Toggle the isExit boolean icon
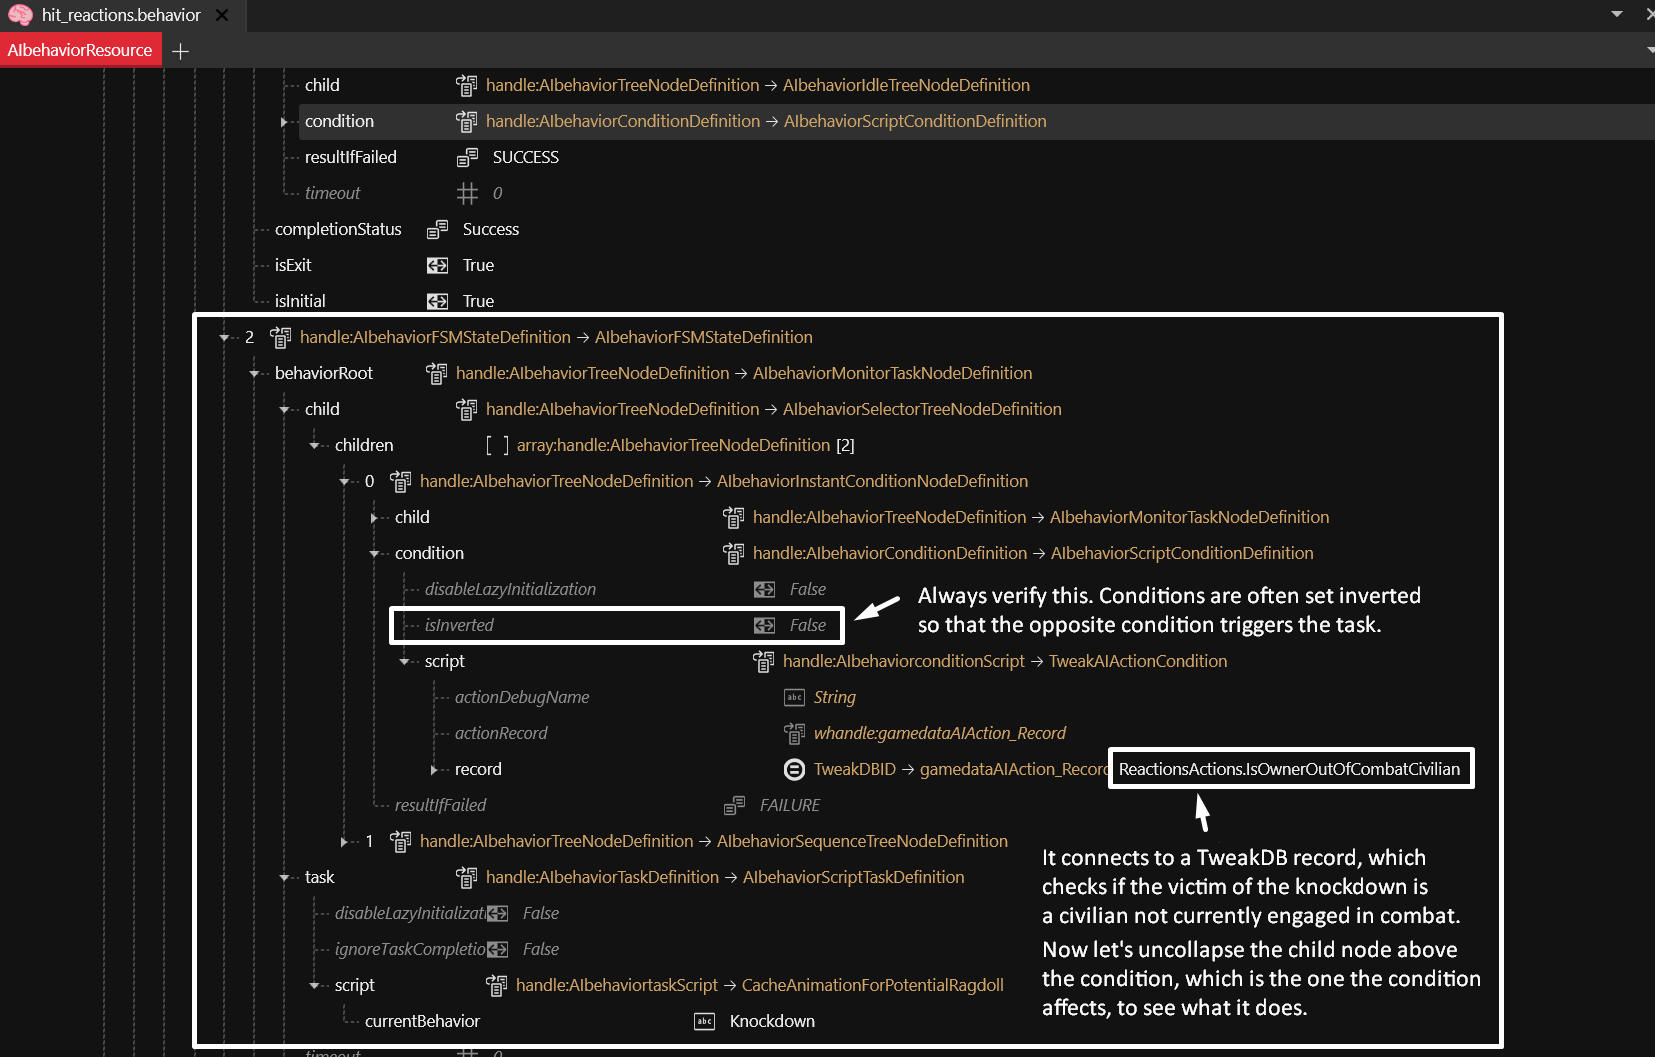This screenshot has height=1057, width=1655. 437,265
